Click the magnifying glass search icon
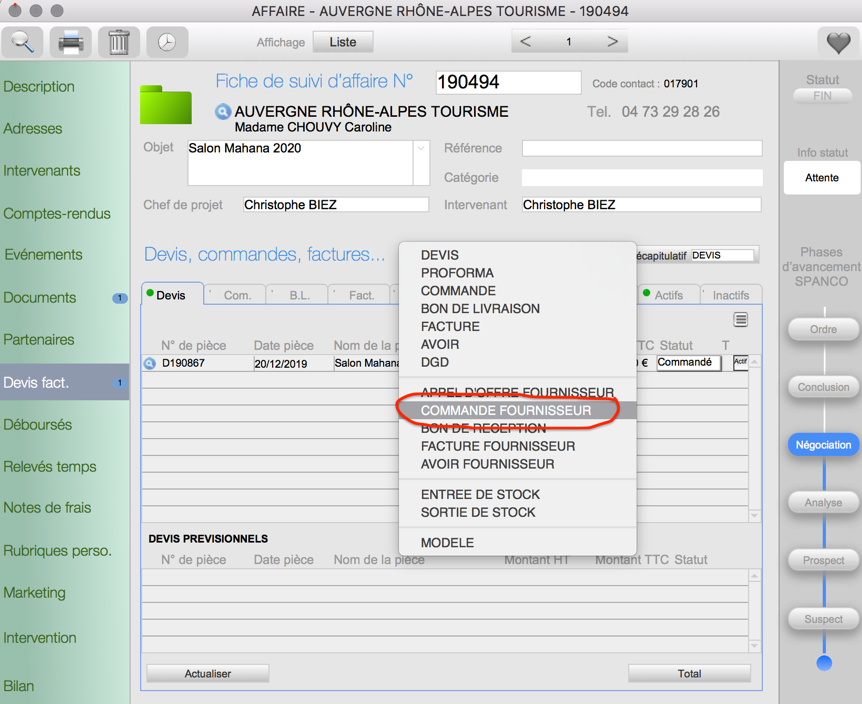 22,42
